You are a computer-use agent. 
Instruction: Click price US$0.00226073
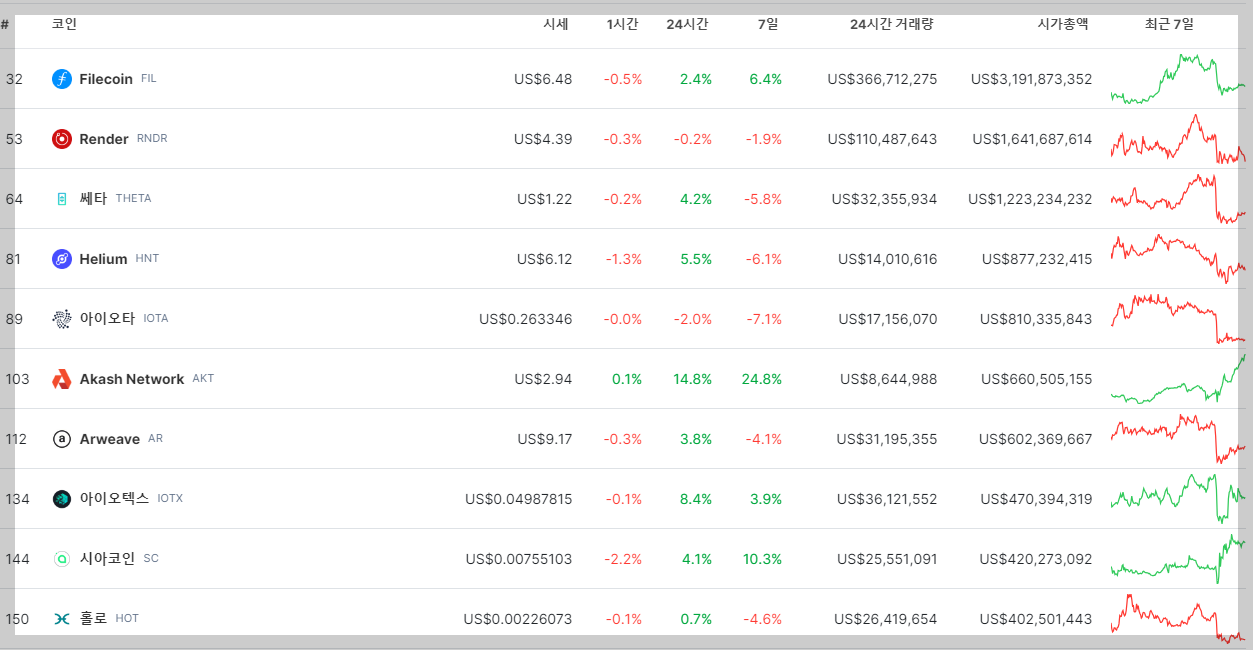coord(518,619)
